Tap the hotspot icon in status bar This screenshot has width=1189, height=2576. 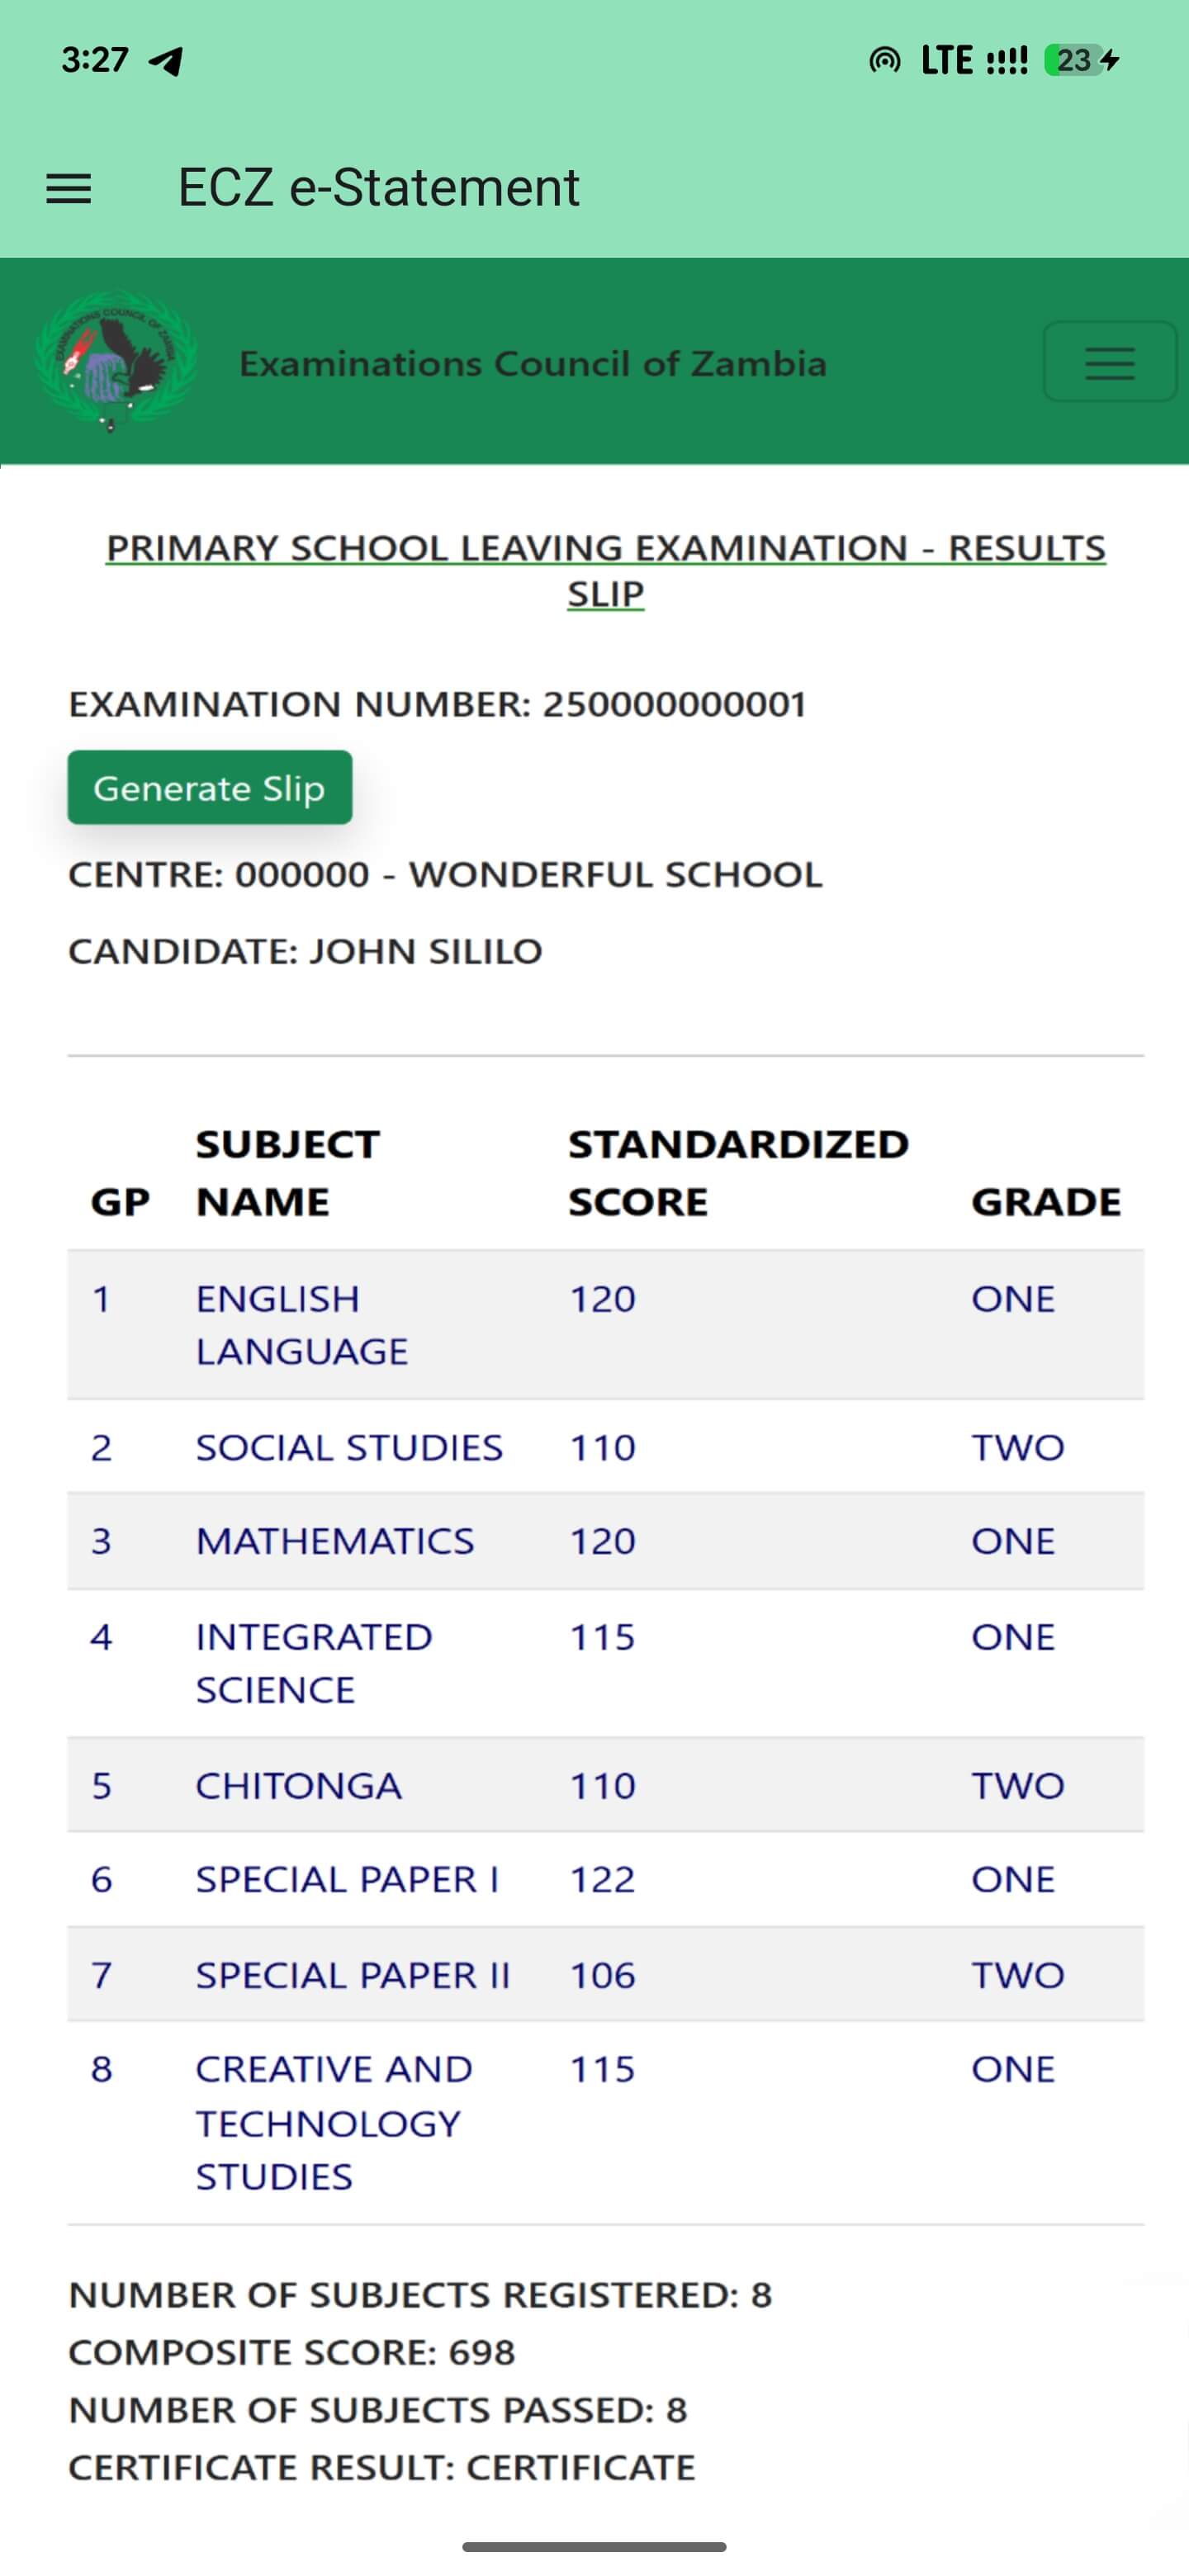pos(884,61)
